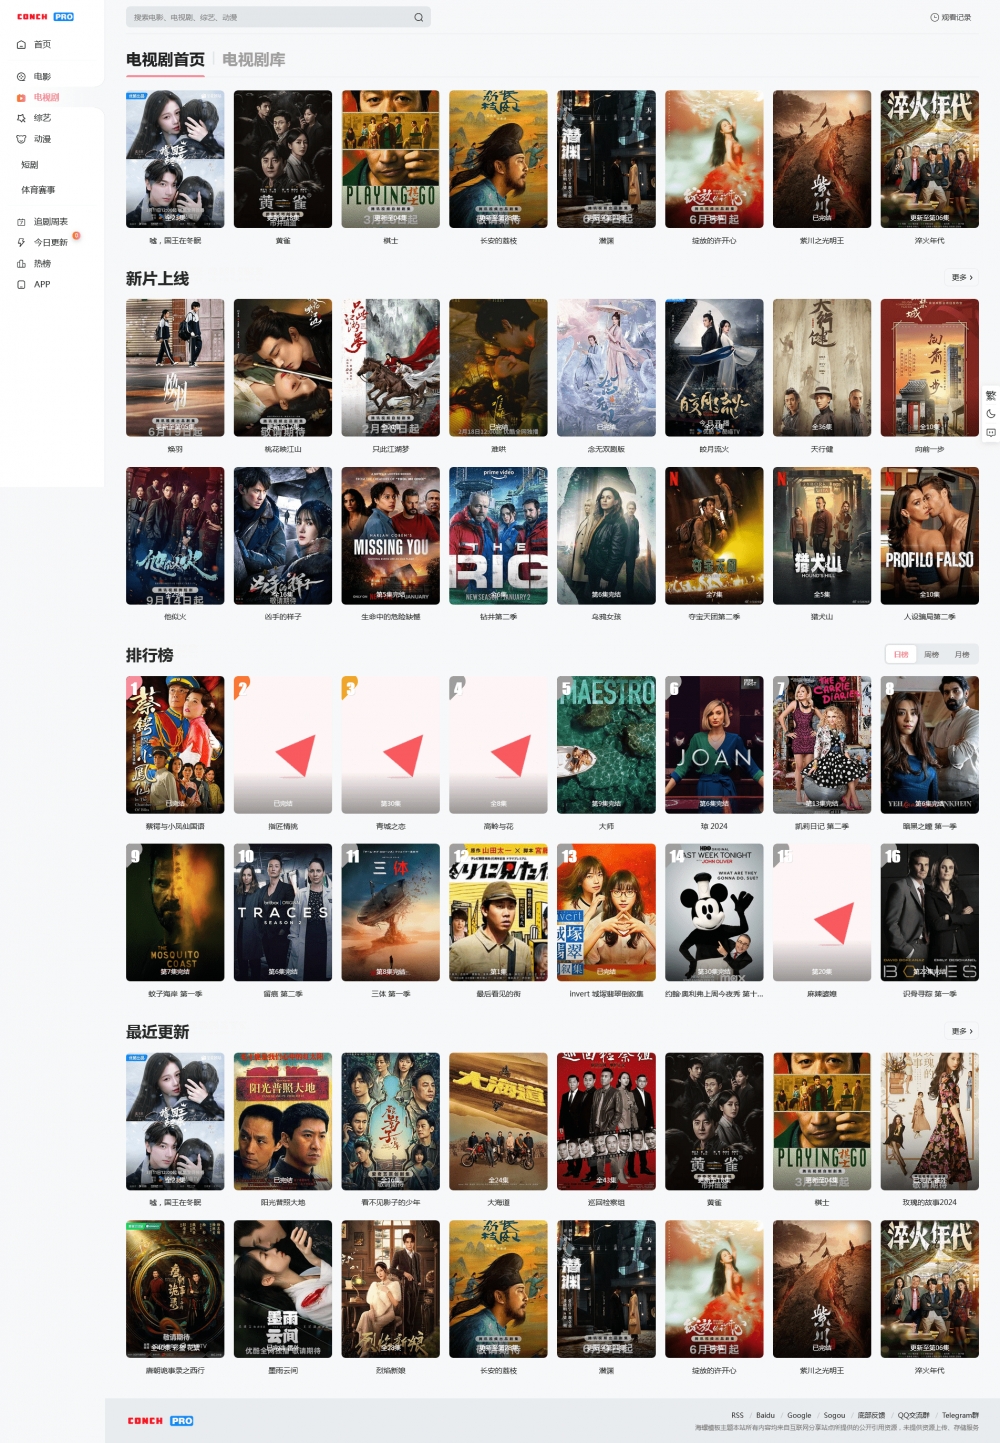Click the search magnifier icon
Image resolution: width=1000 pixels, height=1443 pixels.
click(418, 17)
